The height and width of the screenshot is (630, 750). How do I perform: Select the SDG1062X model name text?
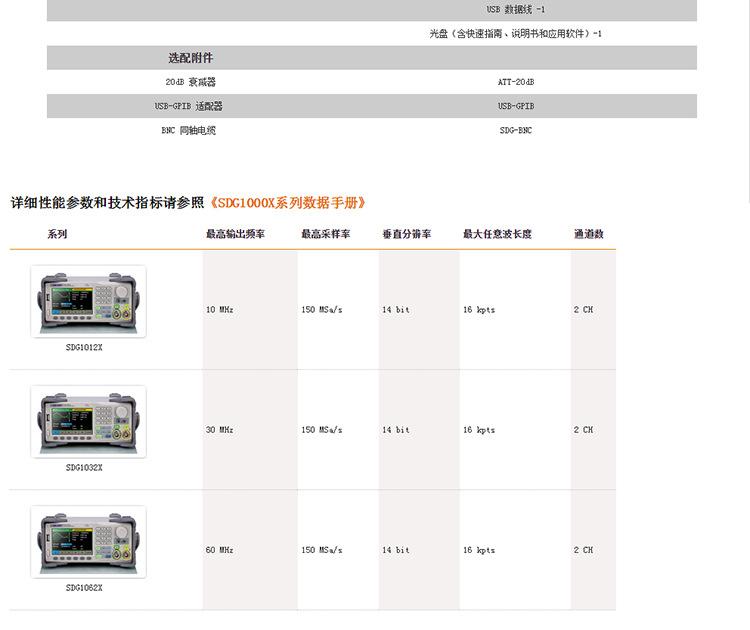click(84, 587)
